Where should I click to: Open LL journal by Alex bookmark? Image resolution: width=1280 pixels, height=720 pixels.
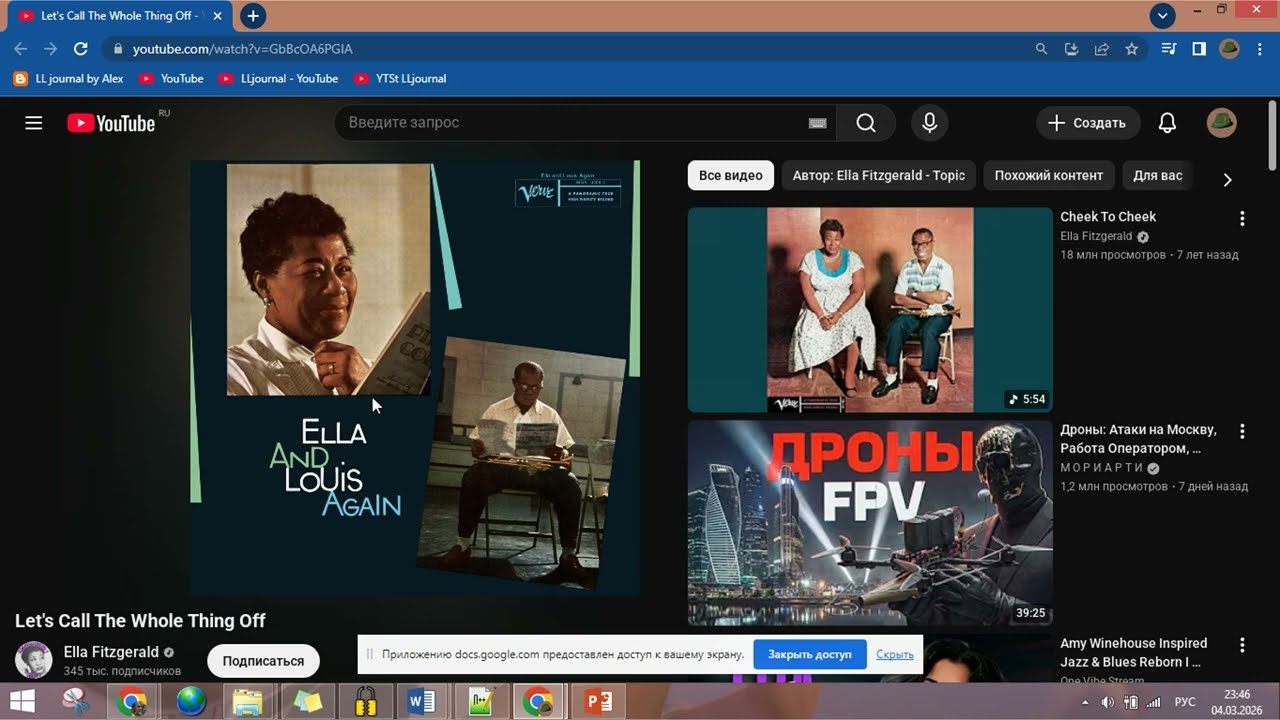[69, 78]
